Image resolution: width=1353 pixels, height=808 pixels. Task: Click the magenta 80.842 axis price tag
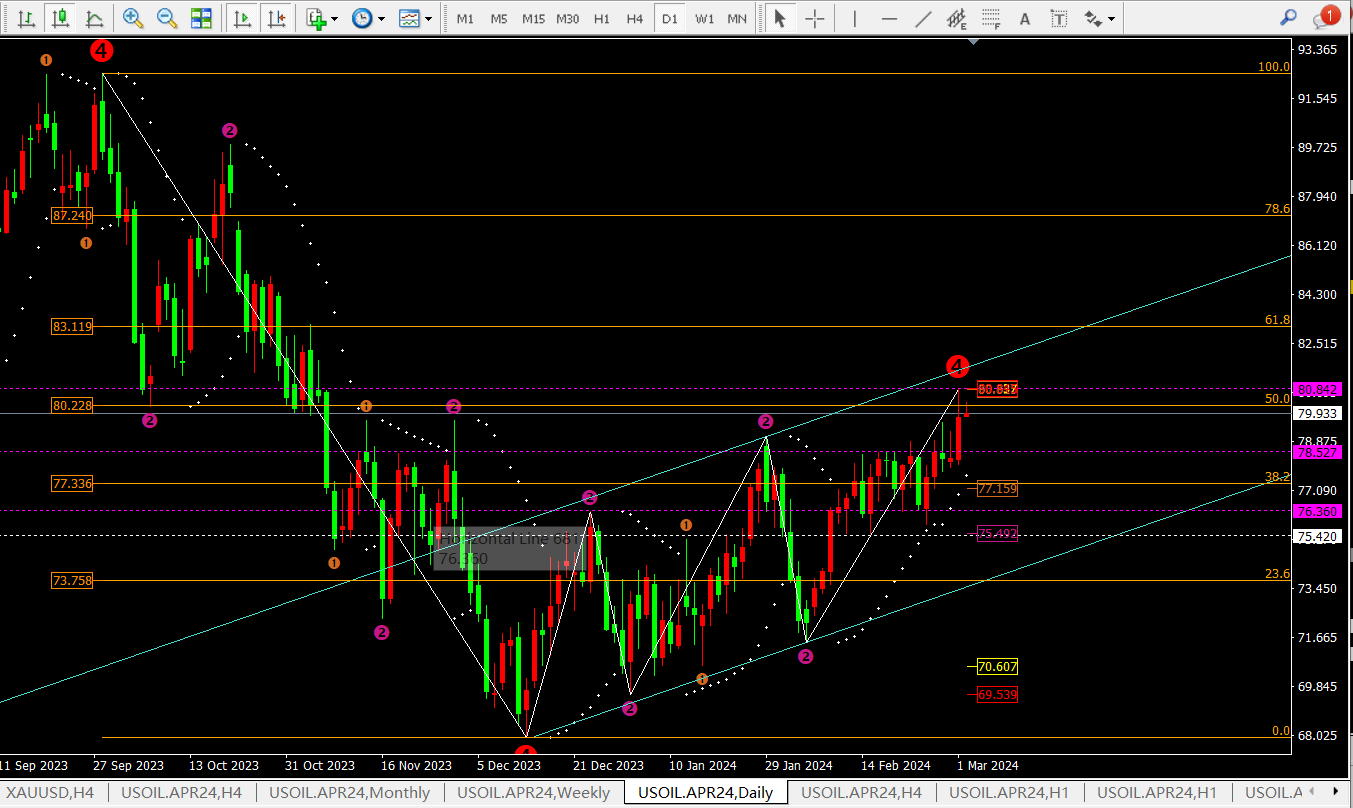pyautogui.click(x=1316, y=389)
